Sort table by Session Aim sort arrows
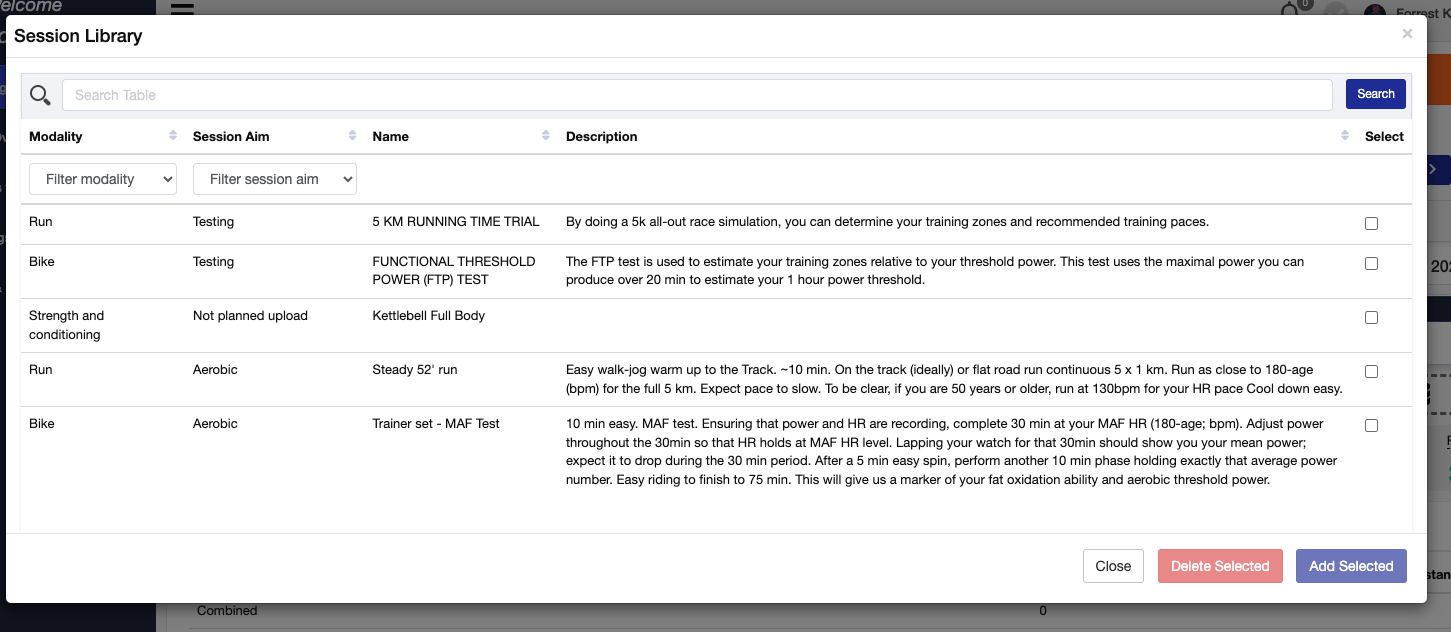 click(353, 136)
